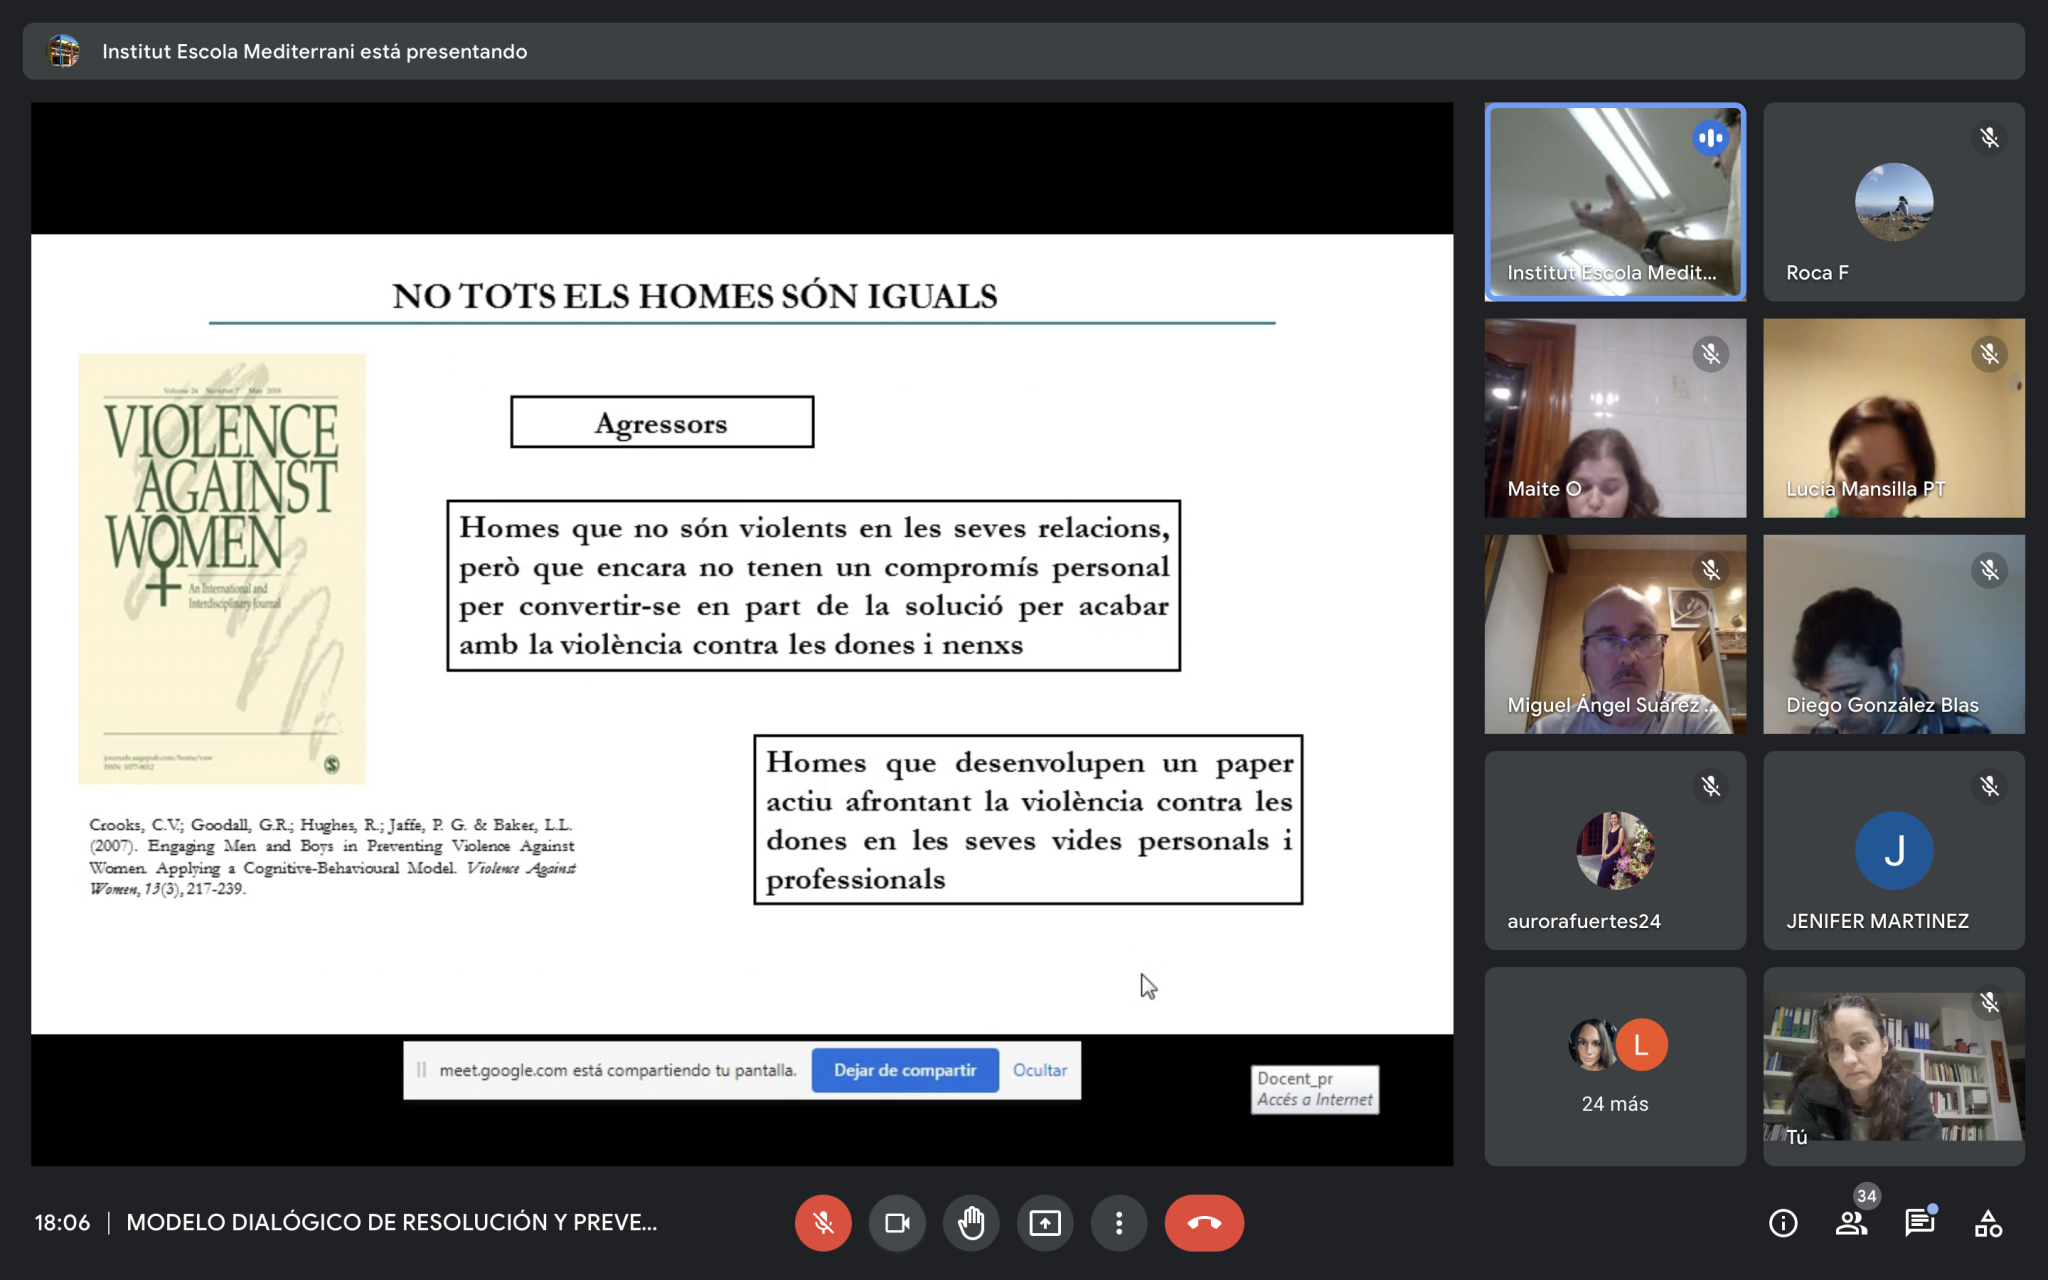Open the chat messages panel
Image resolution: width=2048 pixels, height=1280 pixels.
click(x=1919, y=1222)
